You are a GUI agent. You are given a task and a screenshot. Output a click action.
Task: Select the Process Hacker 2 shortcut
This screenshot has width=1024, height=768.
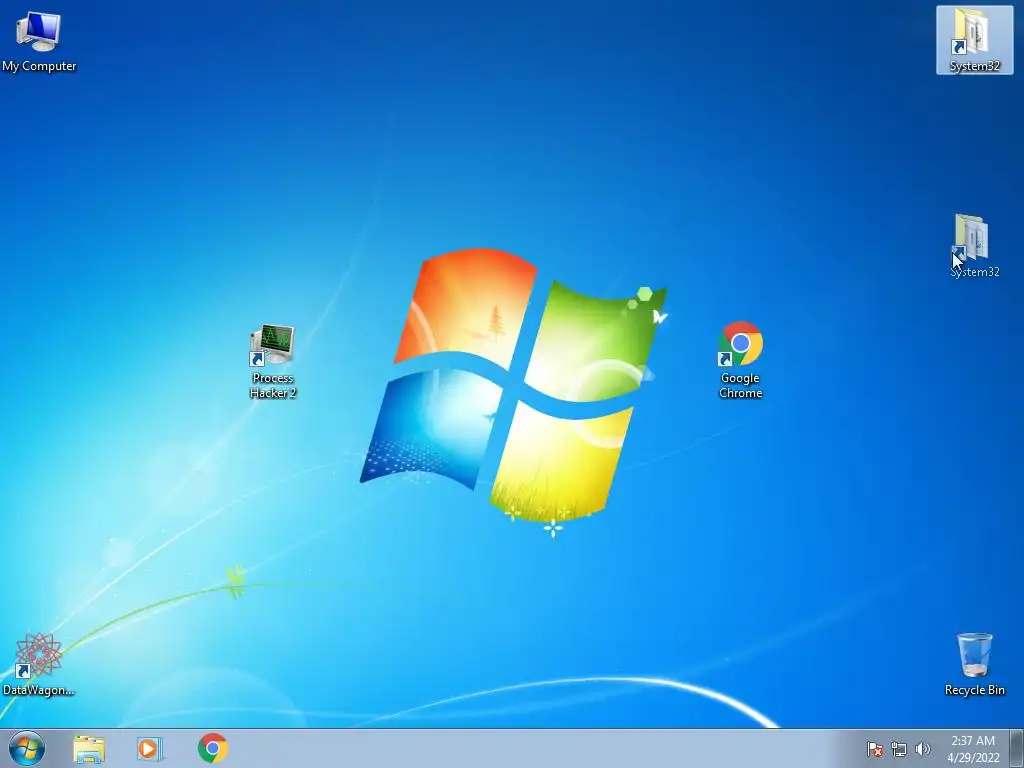(273, 361)
